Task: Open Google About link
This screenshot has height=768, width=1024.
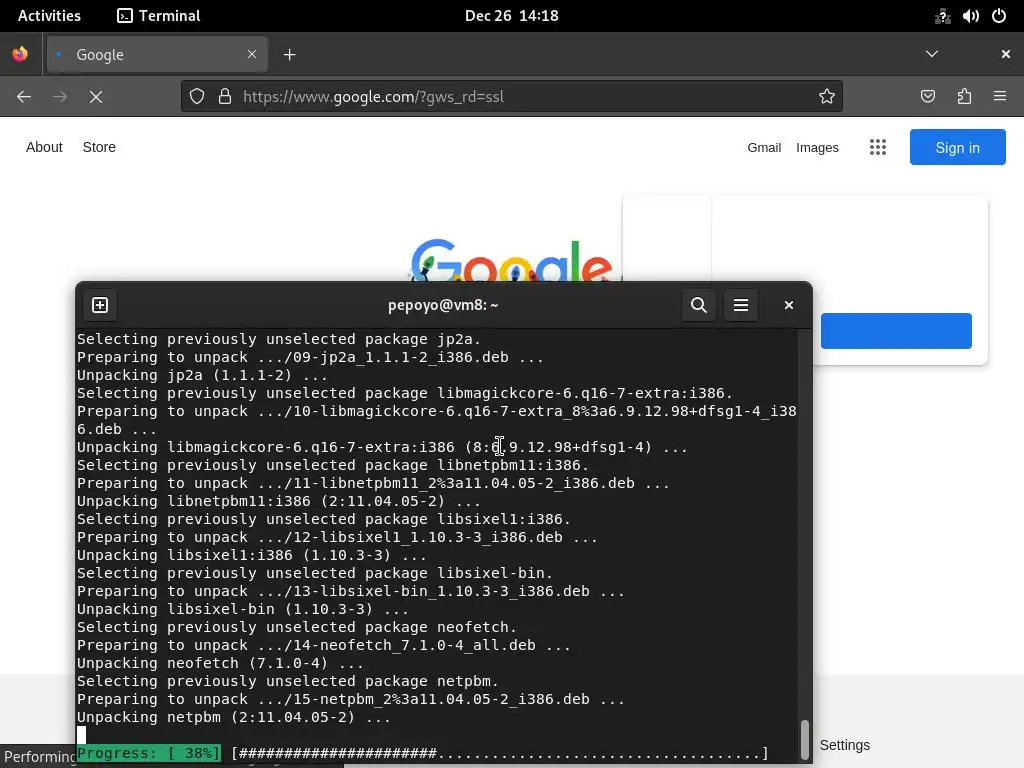Action: point(44,147)
